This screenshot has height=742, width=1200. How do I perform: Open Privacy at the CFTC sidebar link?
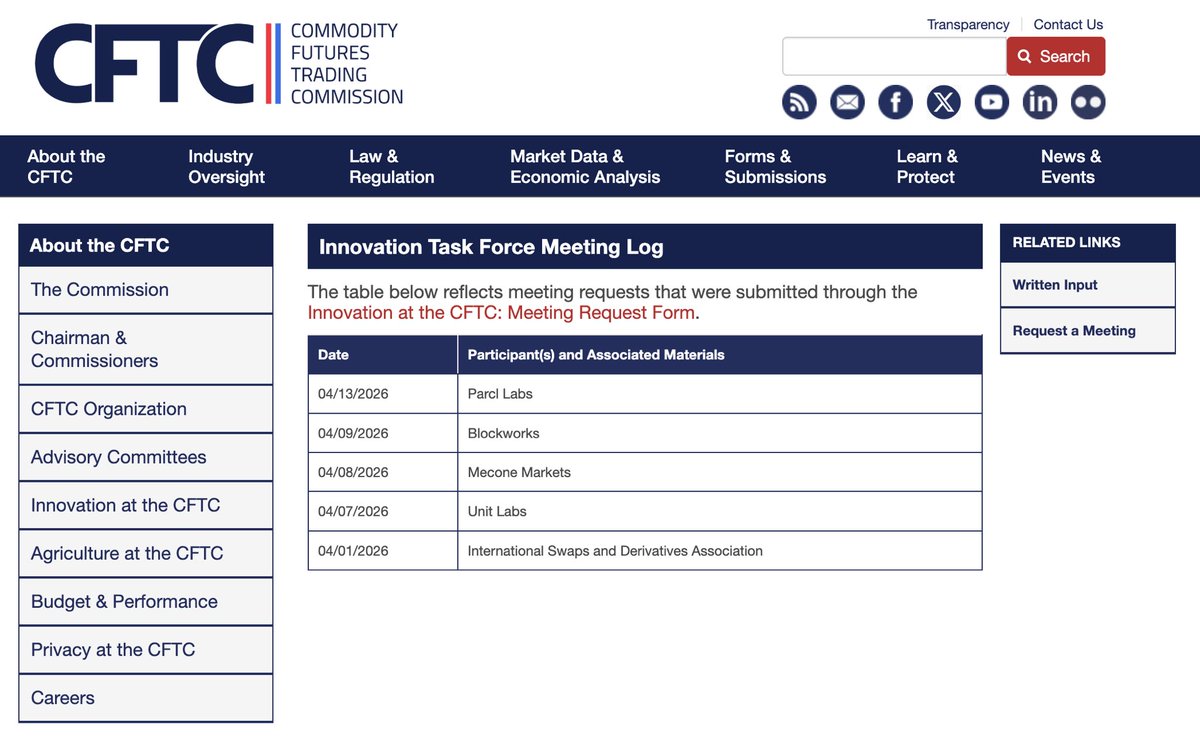(x=146, y=649)
